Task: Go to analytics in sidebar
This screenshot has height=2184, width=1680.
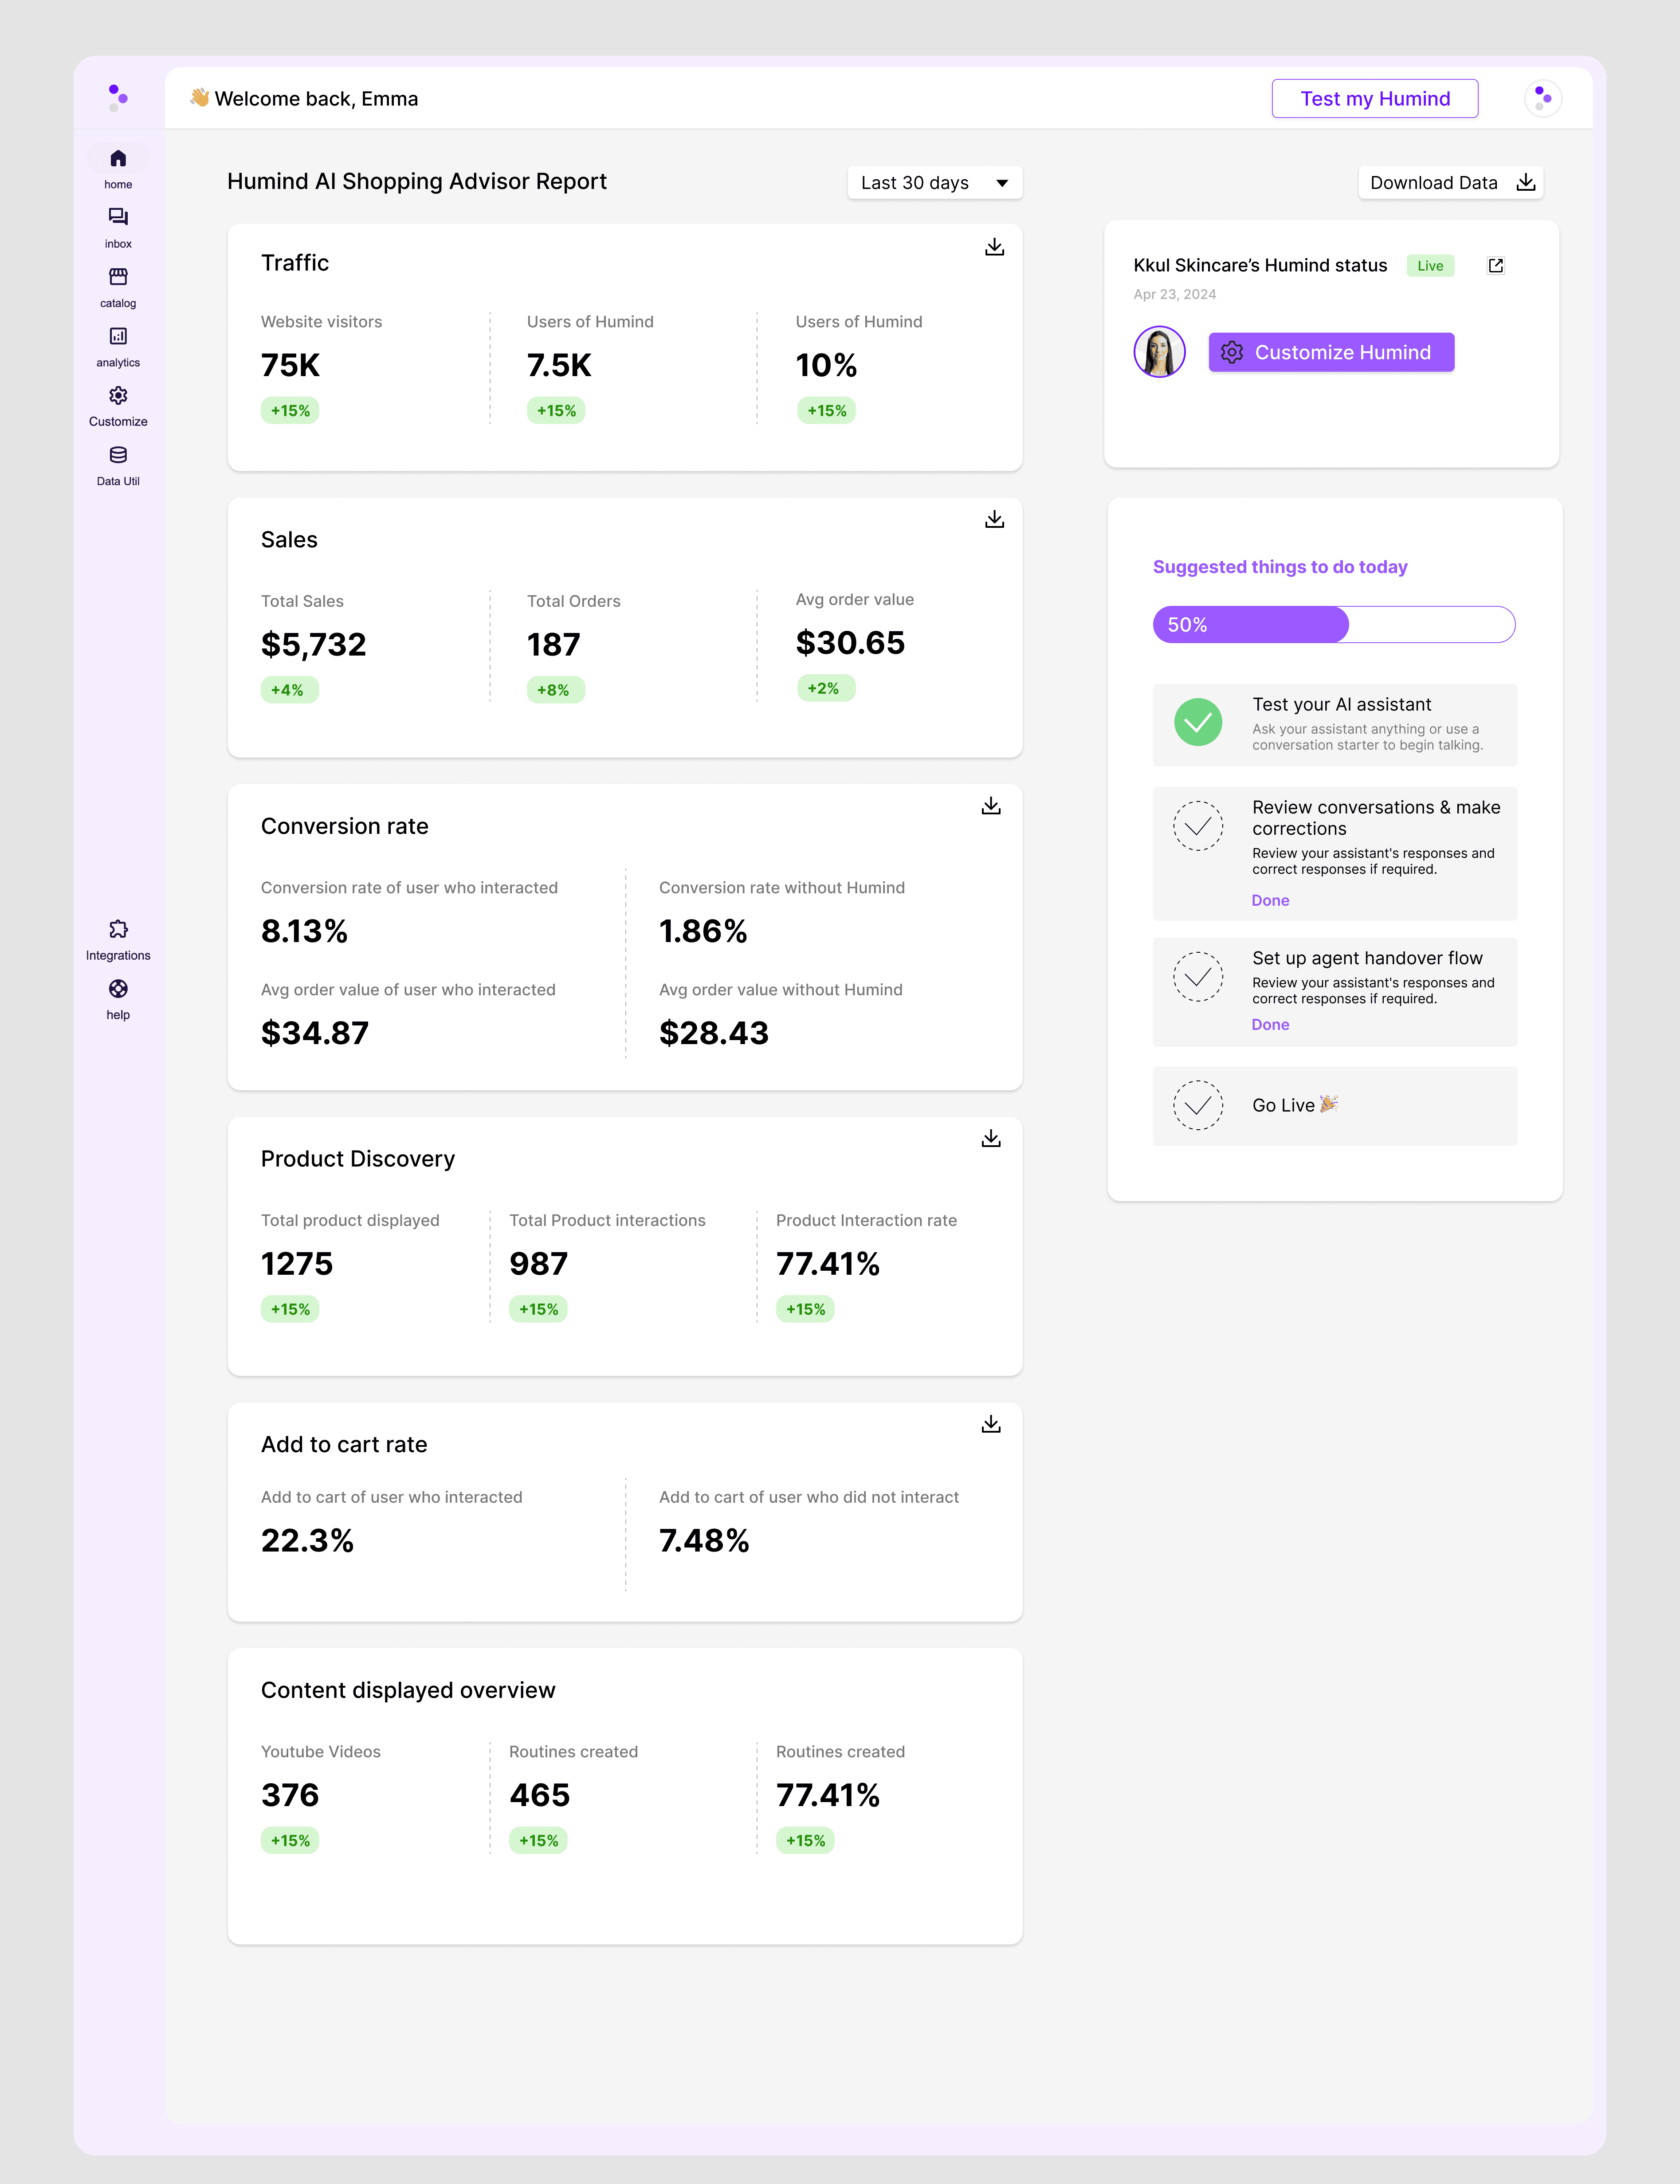Action: pyautogui.click(x=118, y=336)
